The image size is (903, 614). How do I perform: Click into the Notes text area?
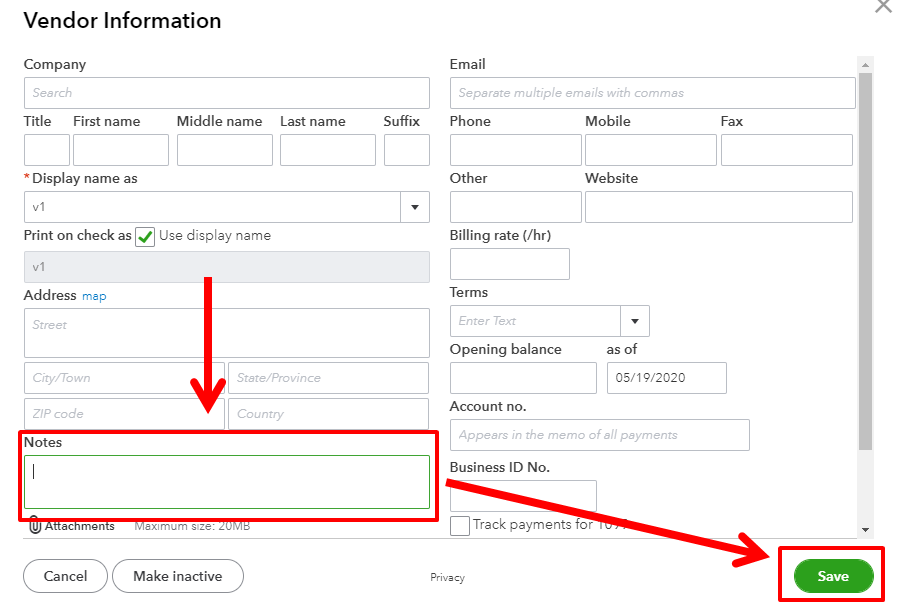click(227, 482)
